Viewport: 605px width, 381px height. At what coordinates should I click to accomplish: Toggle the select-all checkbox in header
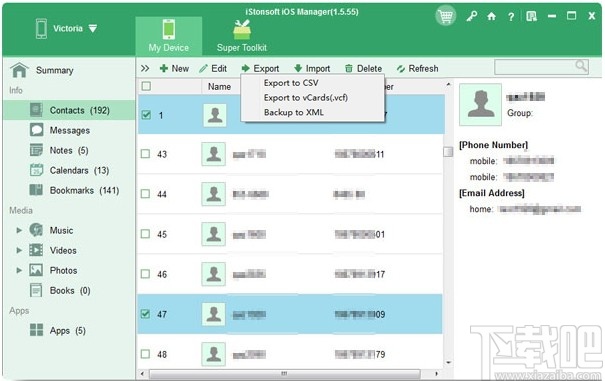coord(146,86)
